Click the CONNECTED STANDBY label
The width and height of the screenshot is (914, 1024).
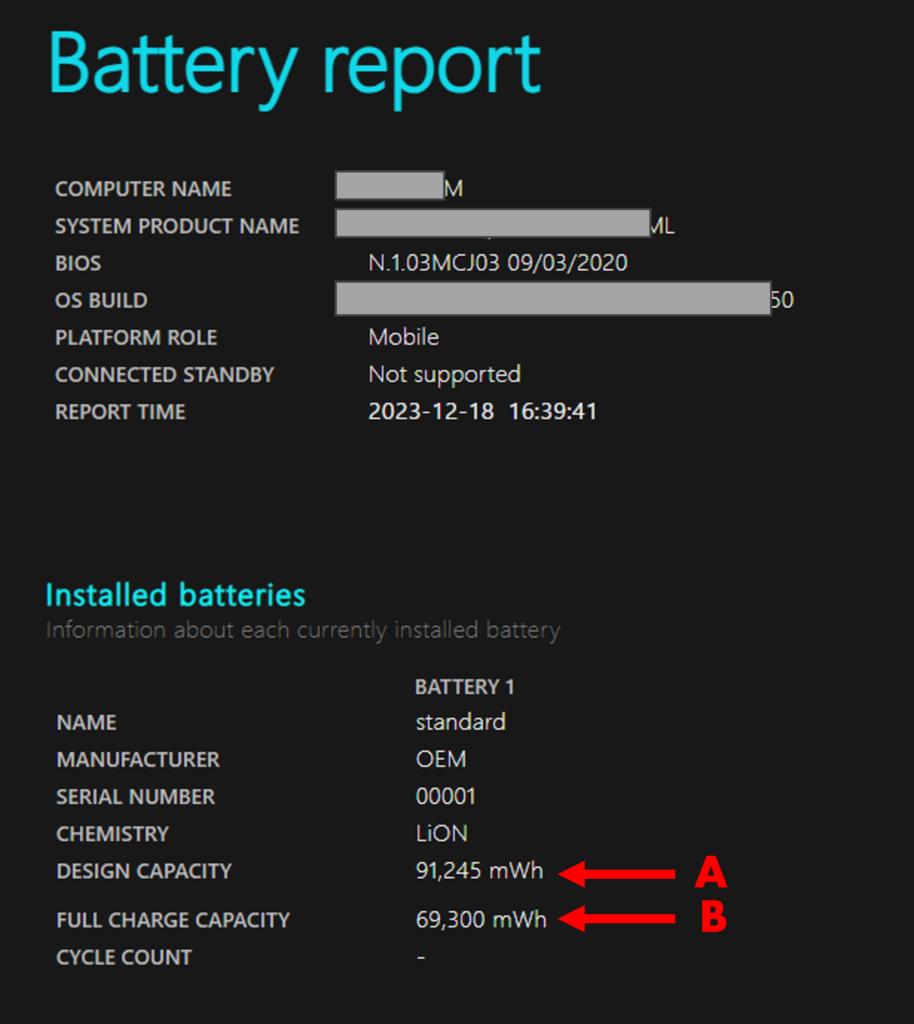coord(164,375)
